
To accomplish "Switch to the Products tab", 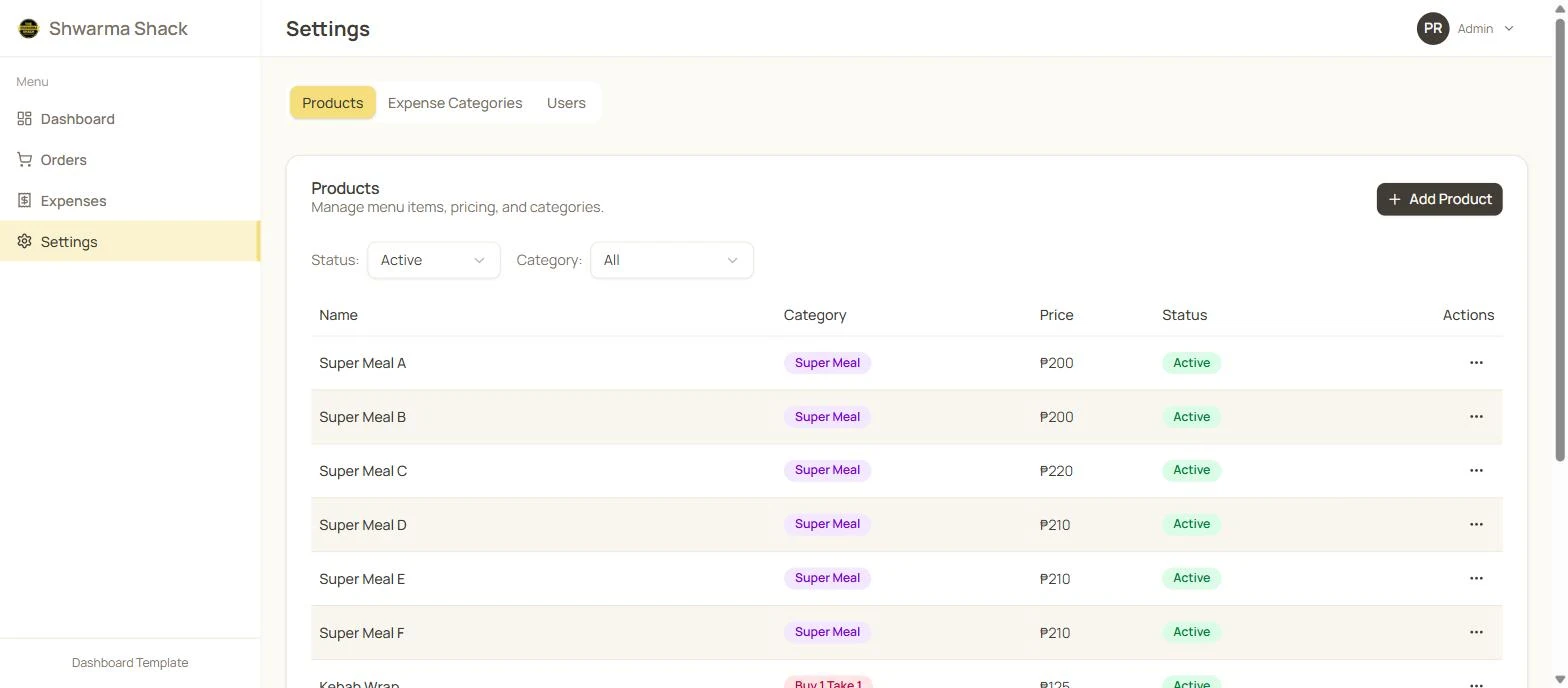I will [x=333, y=103].
